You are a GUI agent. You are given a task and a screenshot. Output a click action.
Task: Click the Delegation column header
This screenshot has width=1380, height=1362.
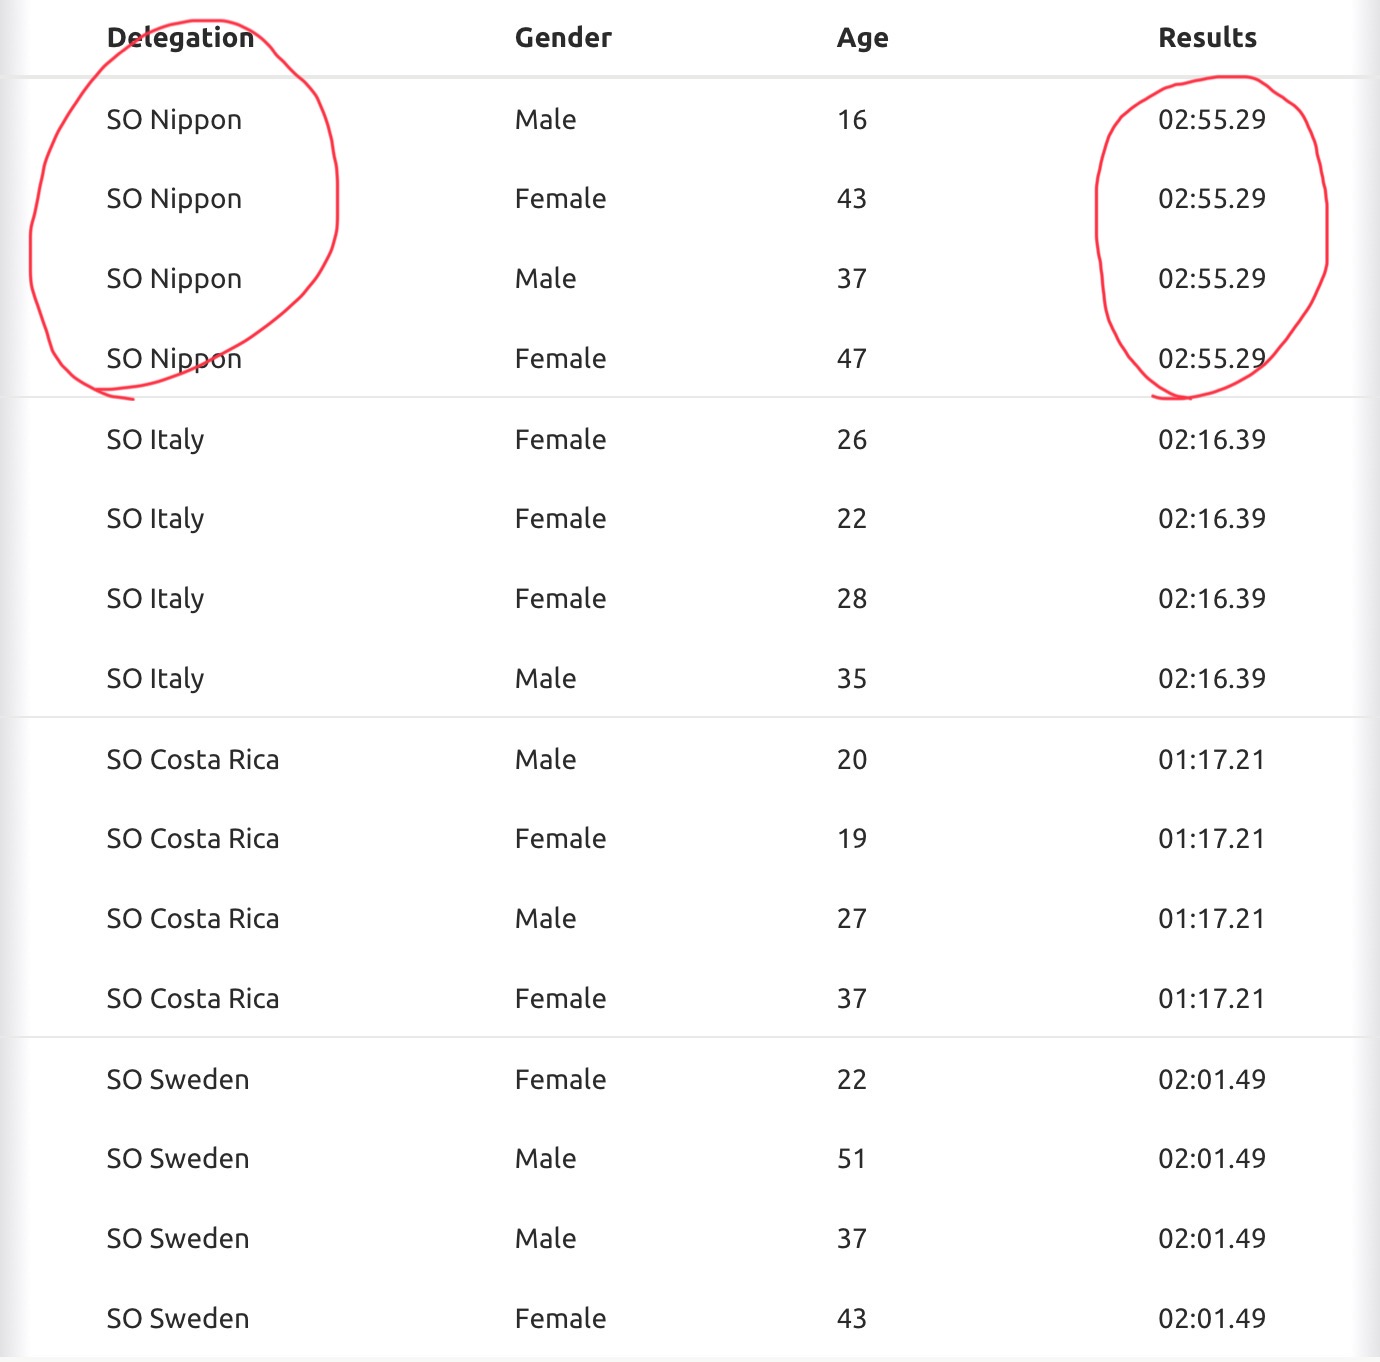tap(180, 38)
